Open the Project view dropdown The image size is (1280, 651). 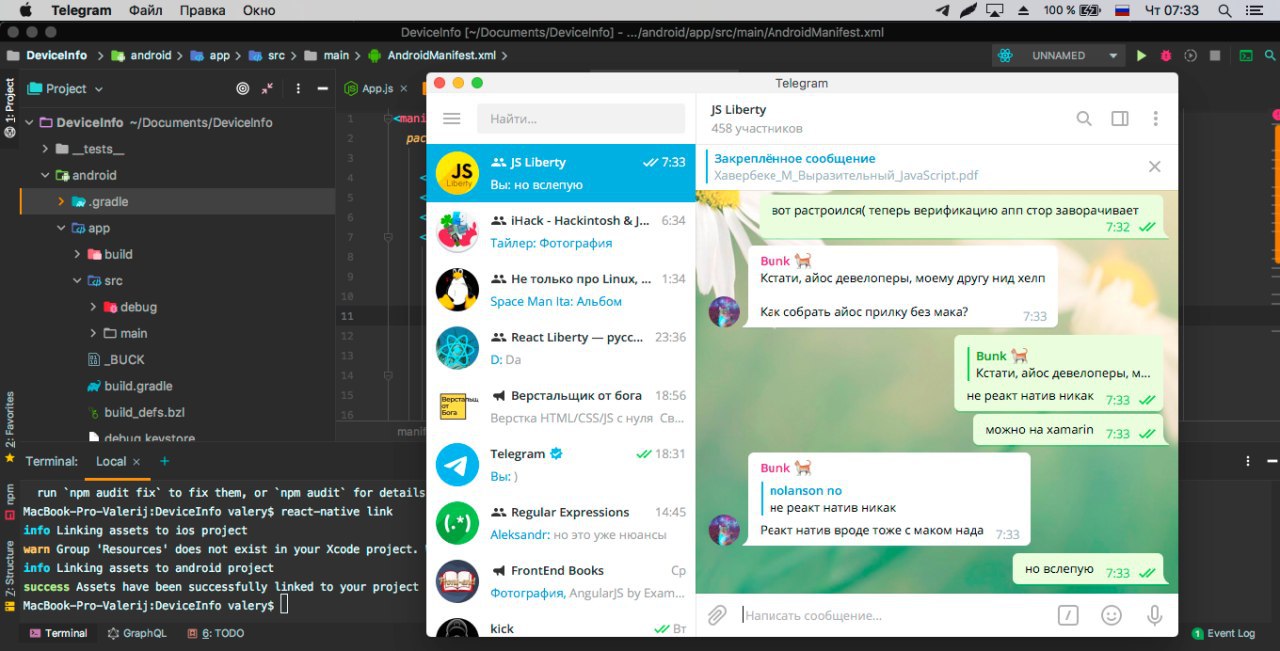(65, 89)
